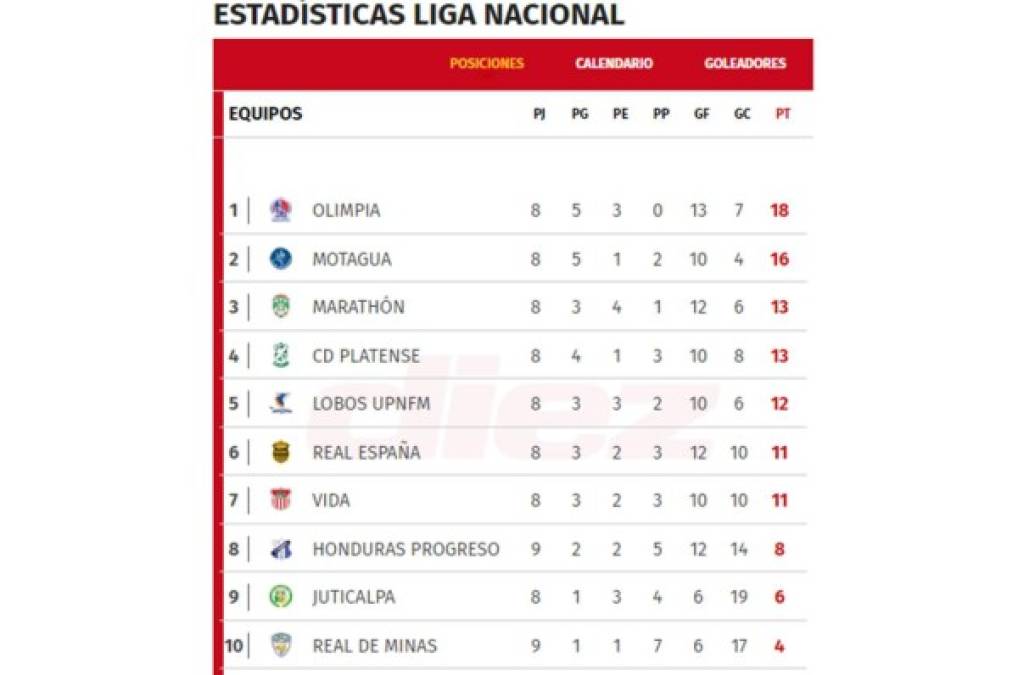Click the Juticalpa team crest

click(x=281, y=597)
